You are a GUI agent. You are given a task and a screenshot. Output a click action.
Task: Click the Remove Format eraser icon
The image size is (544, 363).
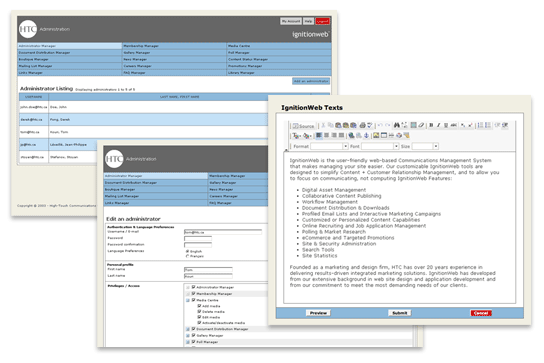coord(422,125)
